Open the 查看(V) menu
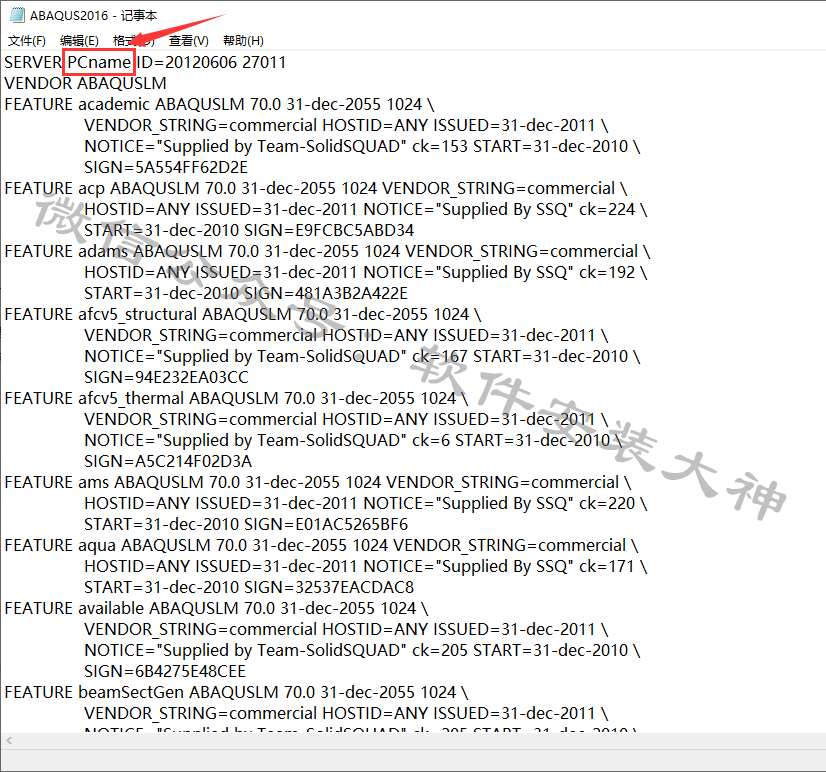 click(x=189, y=41)
